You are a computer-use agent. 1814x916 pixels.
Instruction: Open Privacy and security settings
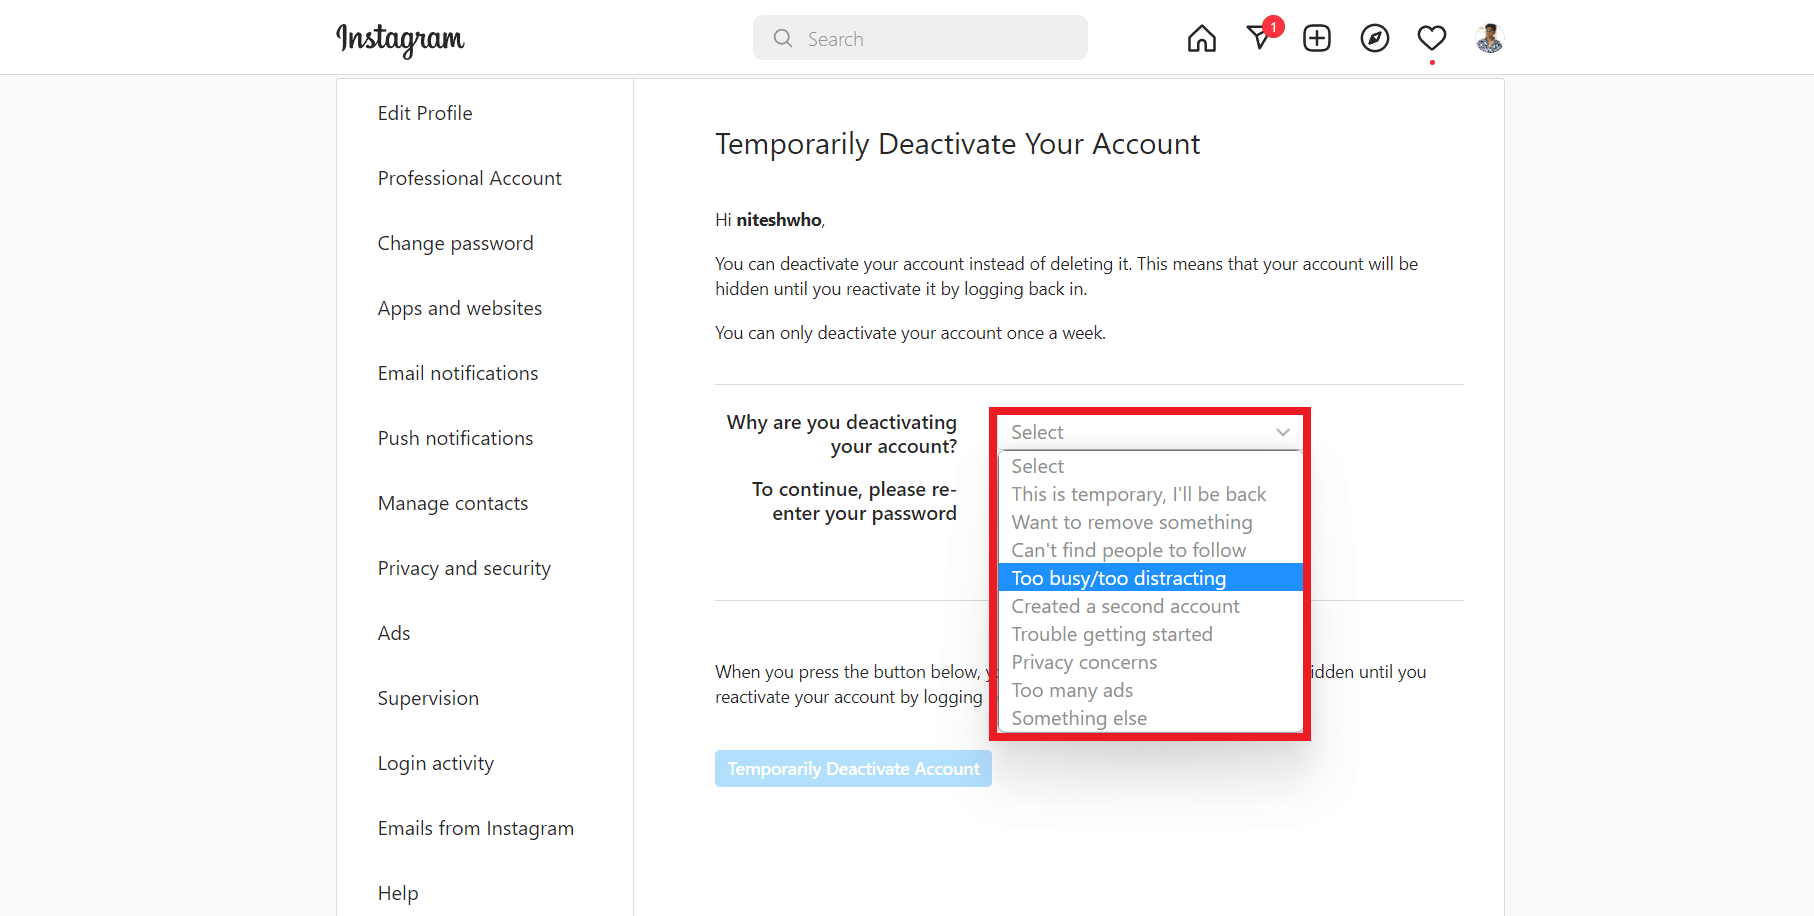(x=464, y=568)
